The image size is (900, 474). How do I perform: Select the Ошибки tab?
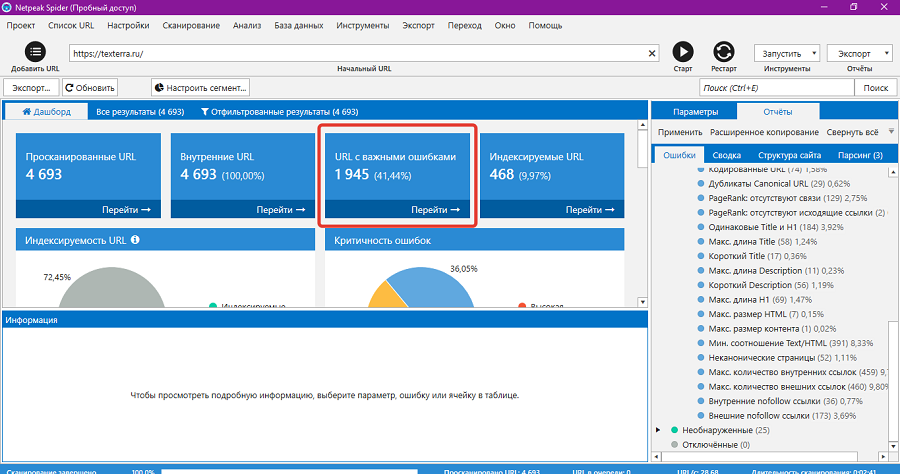click(679, 155)
